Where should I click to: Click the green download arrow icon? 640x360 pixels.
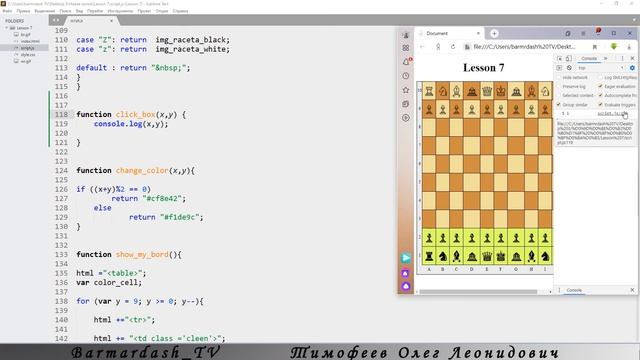(x=614, y=47)
